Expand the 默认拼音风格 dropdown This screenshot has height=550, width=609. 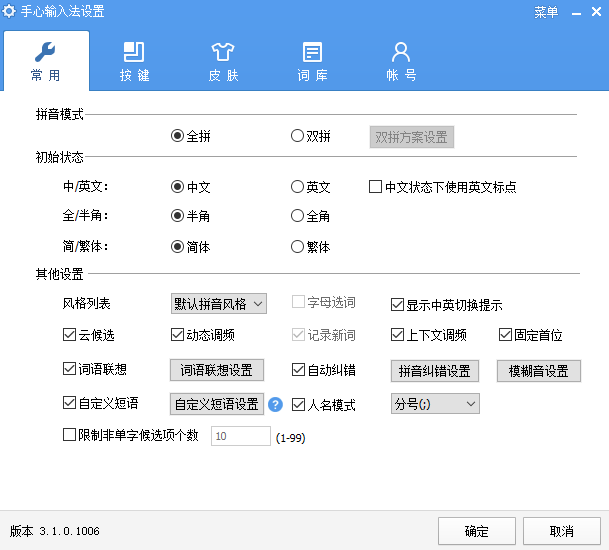tap(218, 303)
